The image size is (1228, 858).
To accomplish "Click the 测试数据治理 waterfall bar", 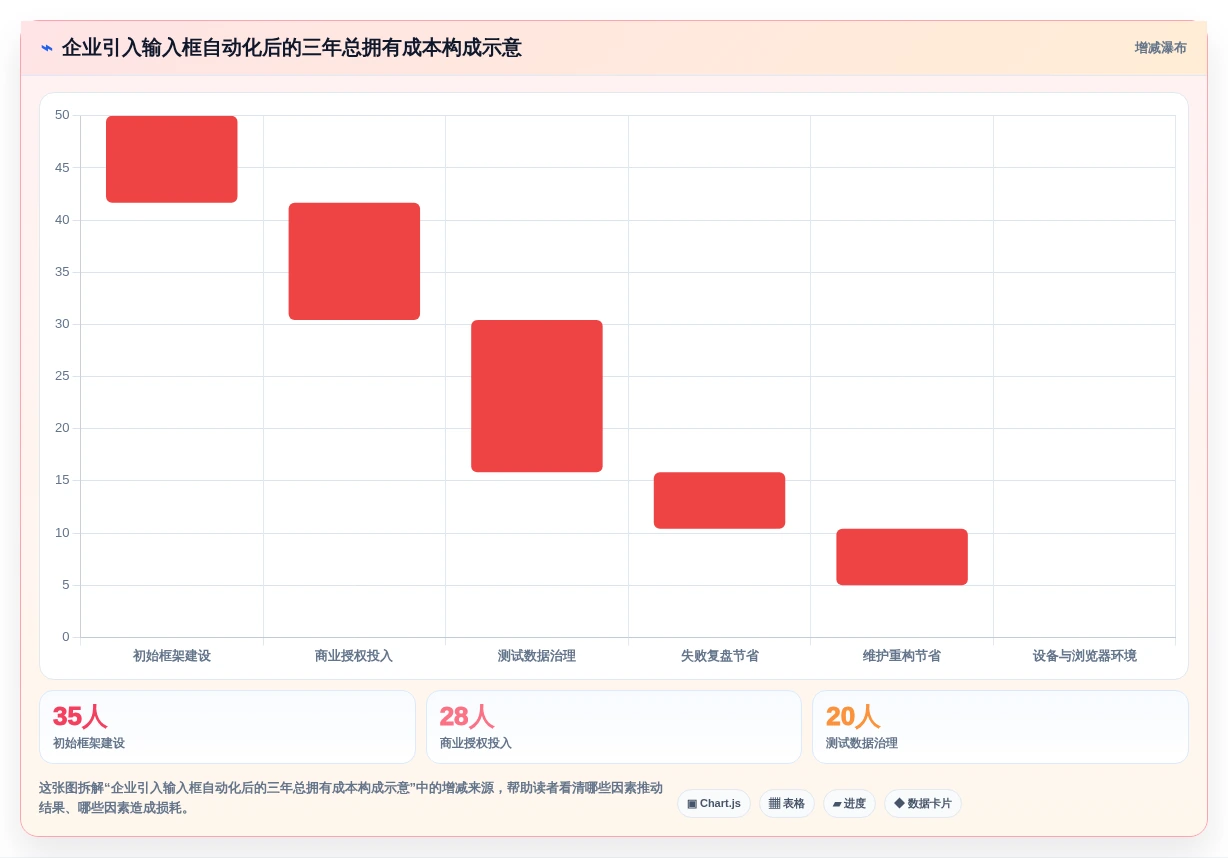I will tap(537, 396).
